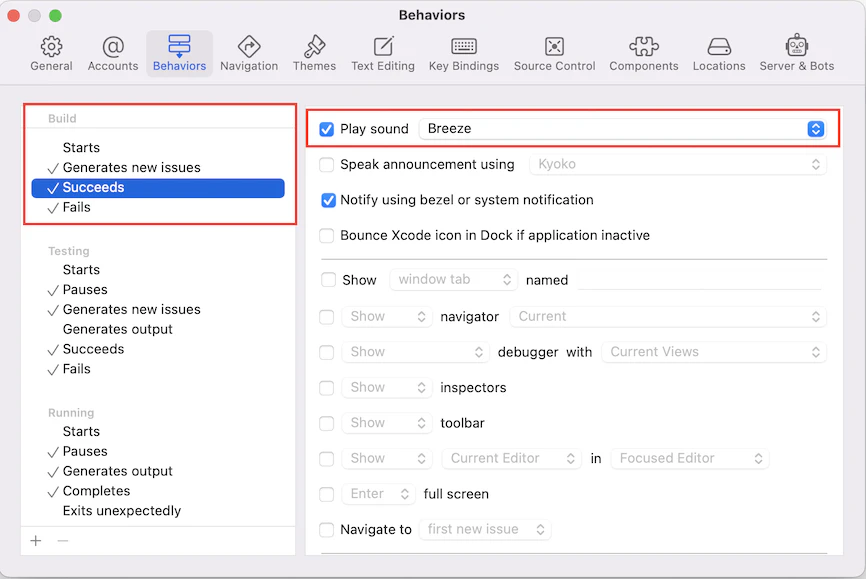866x579 pixels.
Task: Enable the debugger row checkbox
Action: point(326,352)
